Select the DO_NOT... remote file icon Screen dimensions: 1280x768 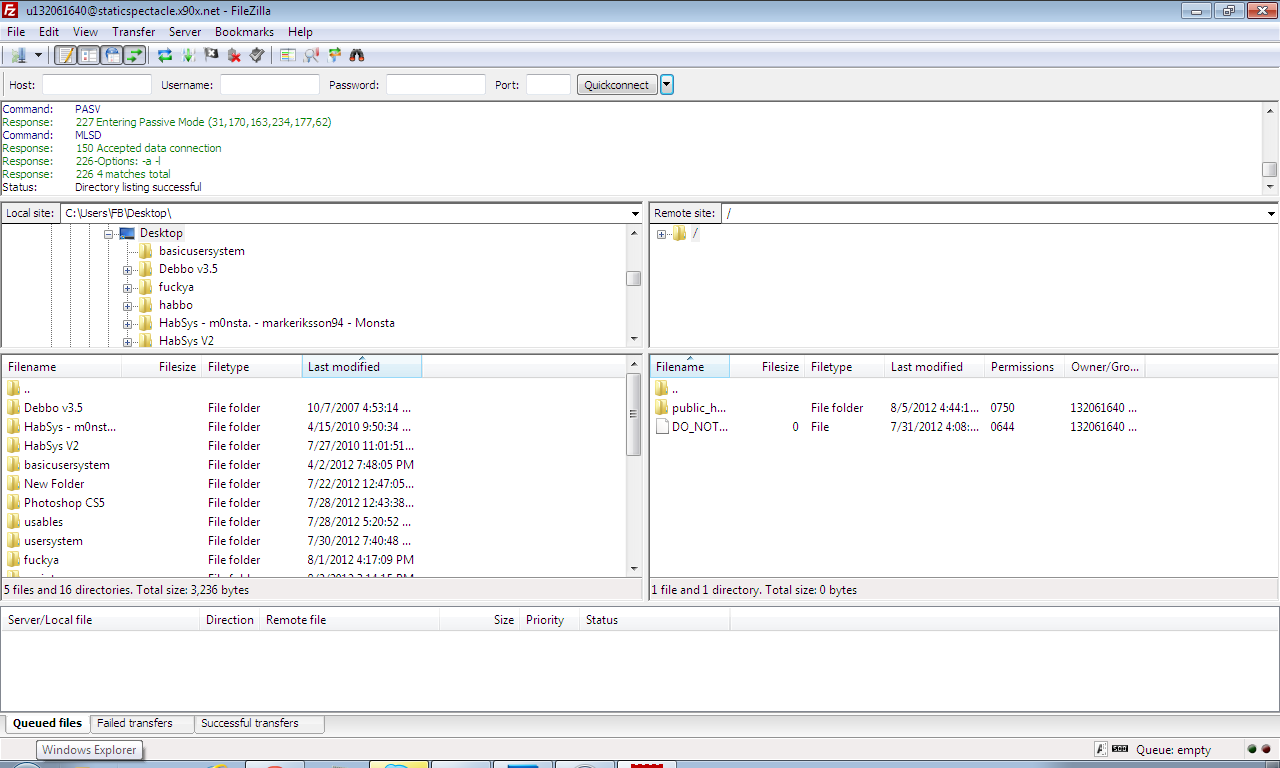662,427
